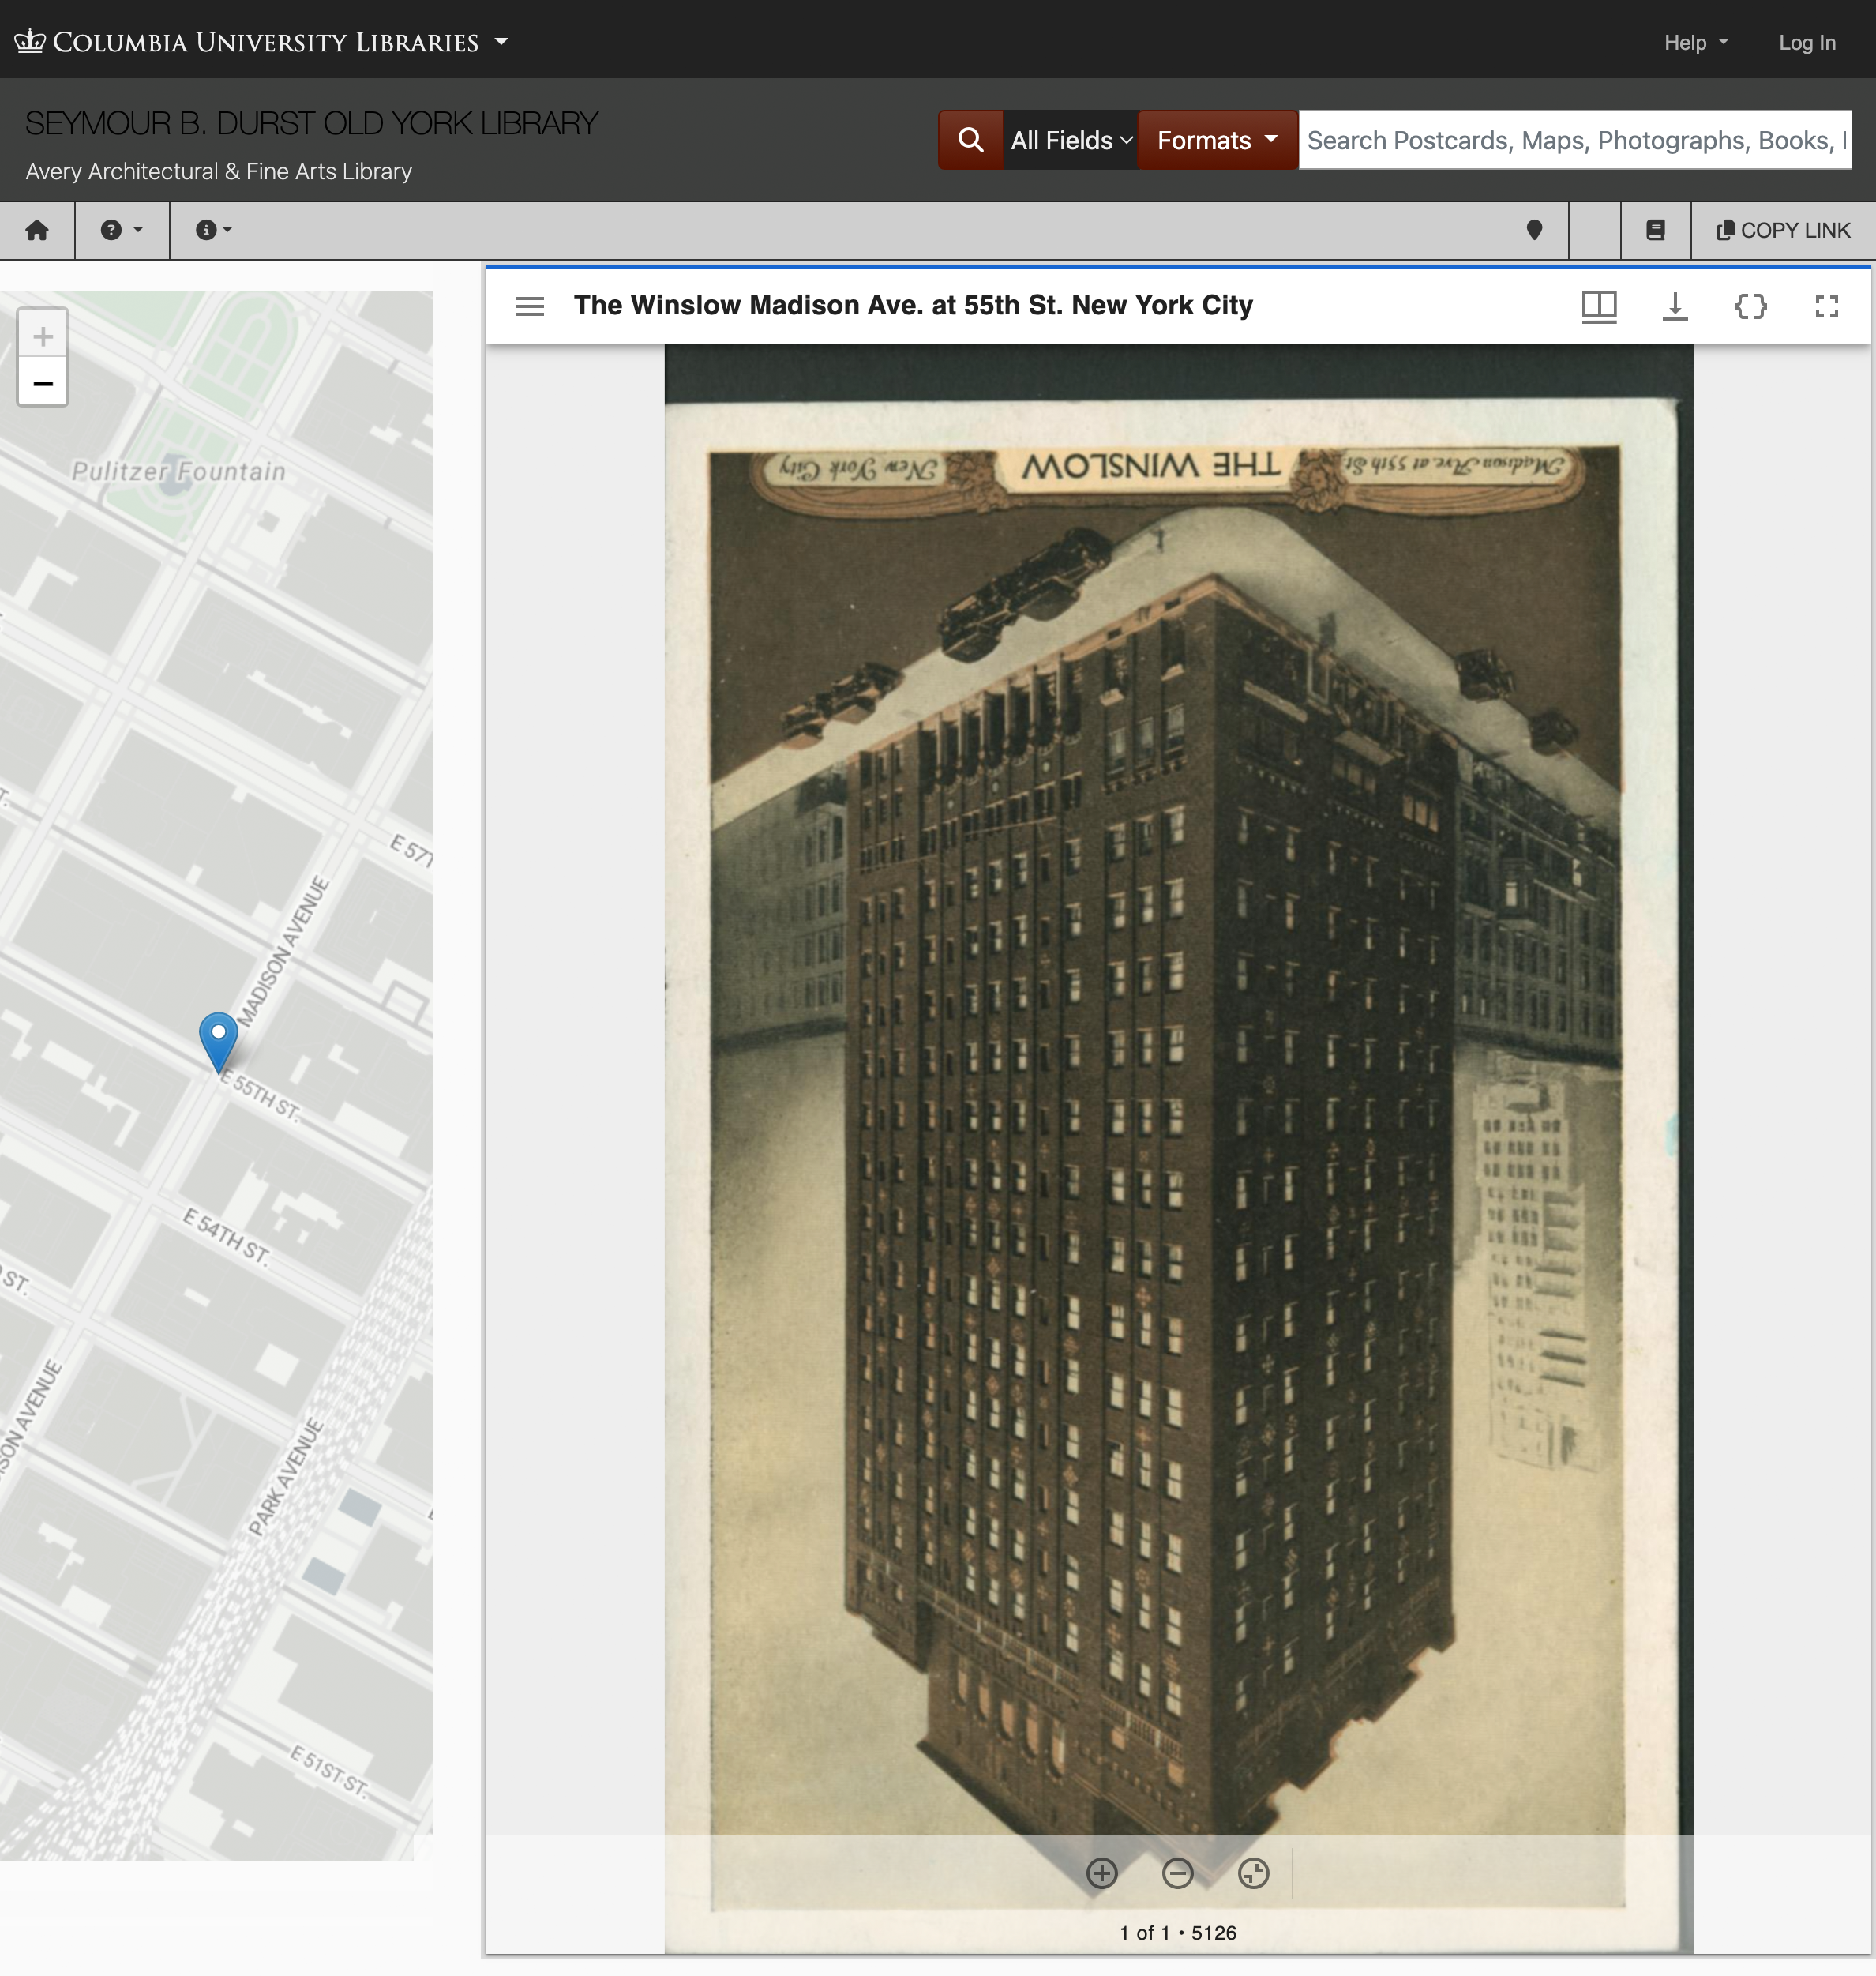Viewport: 1876px width, 1976px height.
Task: Click the '1 of 1 • 5126' page indicator
Action: pyautogui.click(x=1178, y=1933)
